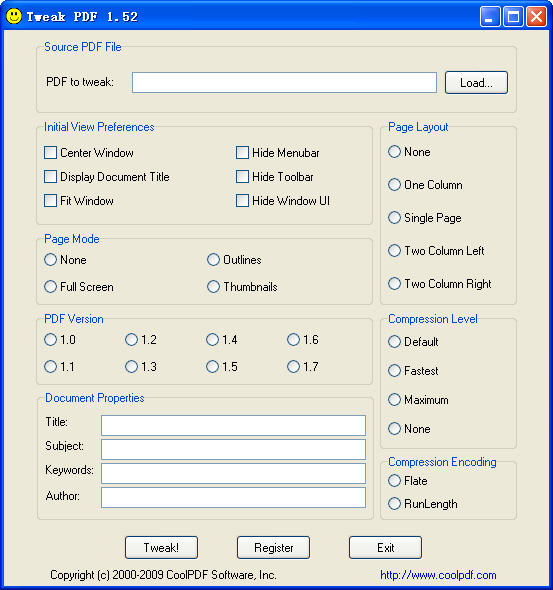Click the Title input field

233,425
